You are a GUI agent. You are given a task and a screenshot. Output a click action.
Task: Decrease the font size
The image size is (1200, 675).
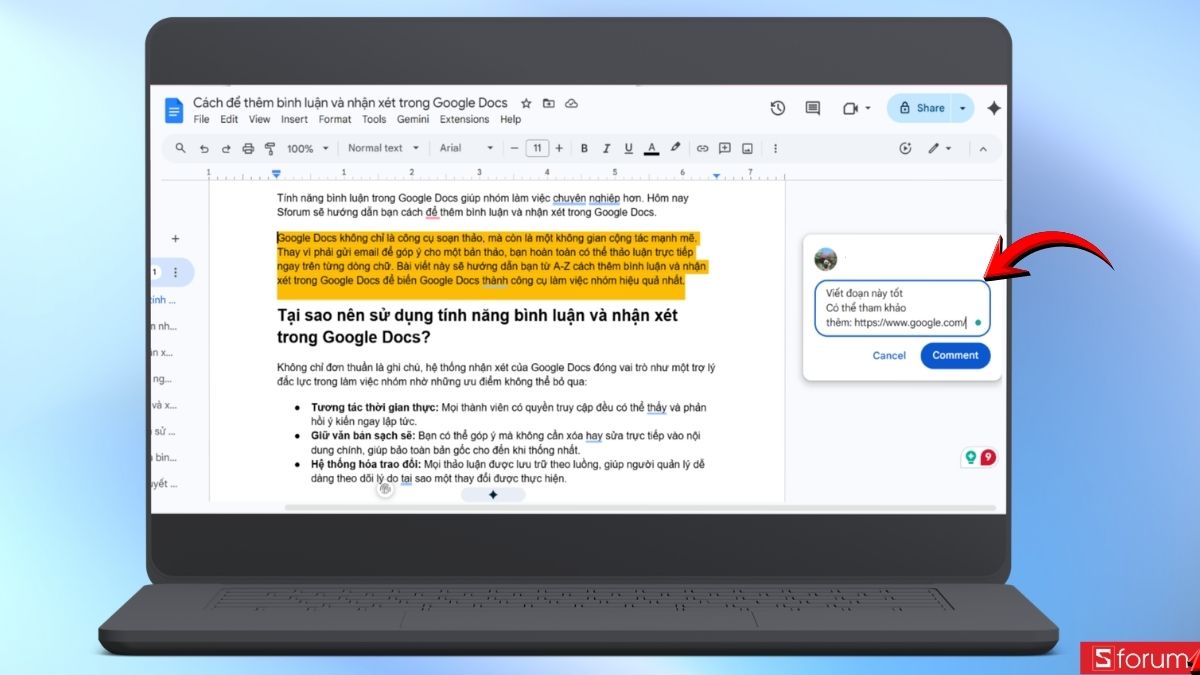click(x=515, y=148)
